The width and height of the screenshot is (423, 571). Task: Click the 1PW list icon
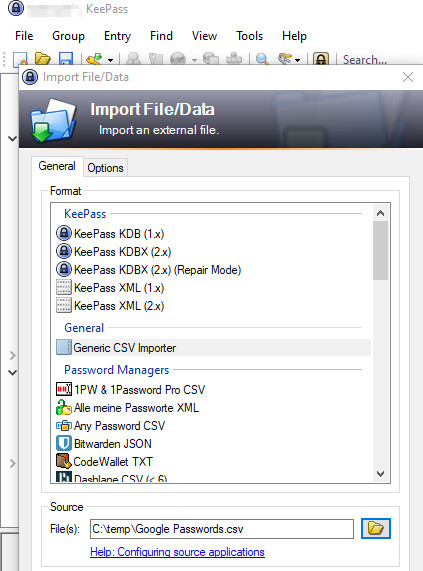pos(64,389)
